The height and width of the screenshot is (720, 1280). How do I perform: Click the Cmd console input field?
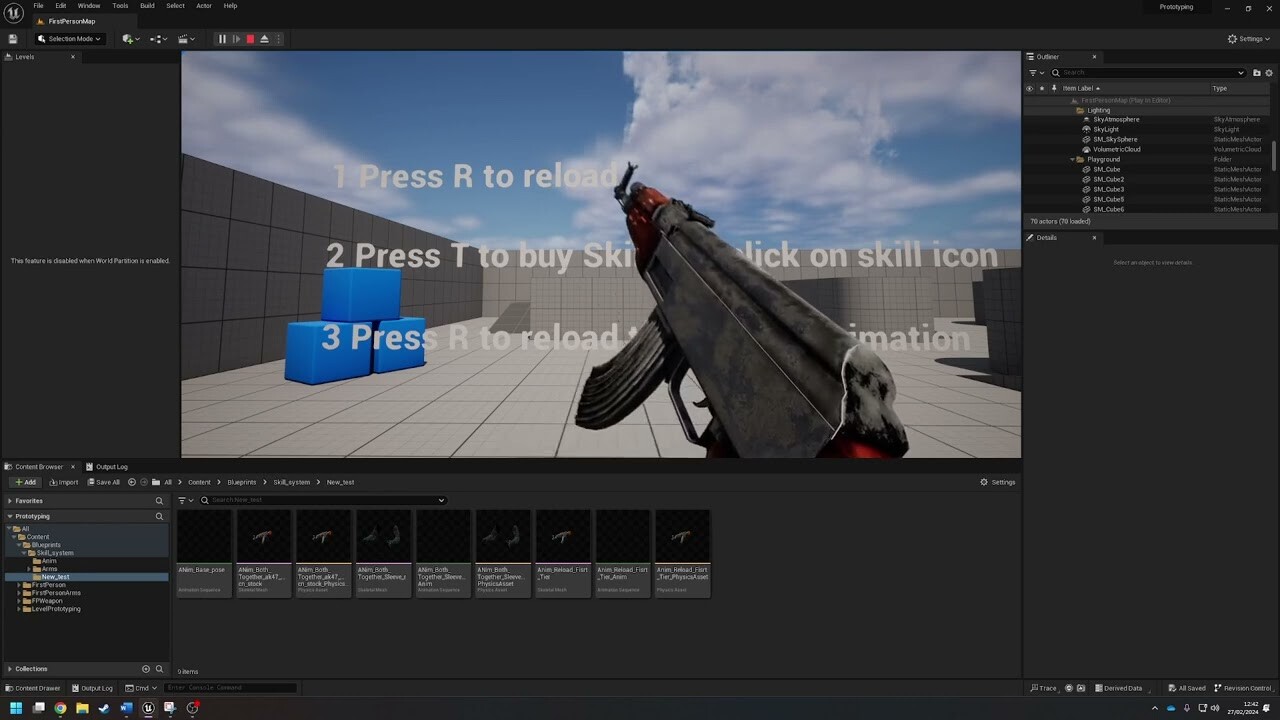pos(230,687)
